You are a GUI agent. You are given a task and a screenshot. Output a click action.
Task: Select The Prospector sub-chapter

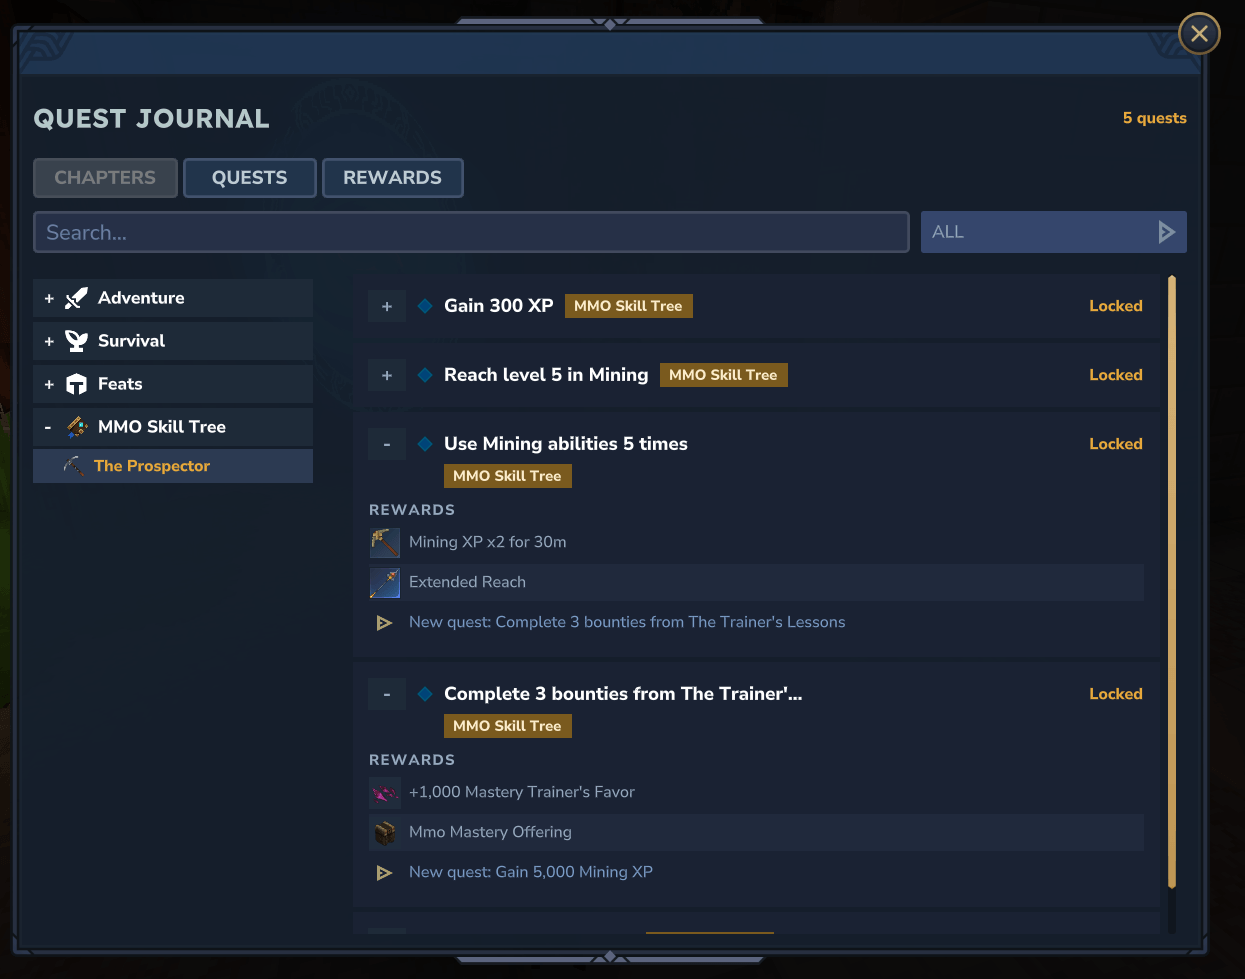point(173,466)
